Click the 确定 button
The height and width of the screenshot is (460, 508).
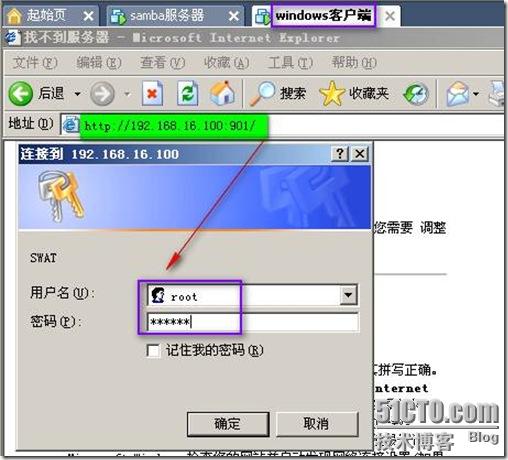coord(228,424)
